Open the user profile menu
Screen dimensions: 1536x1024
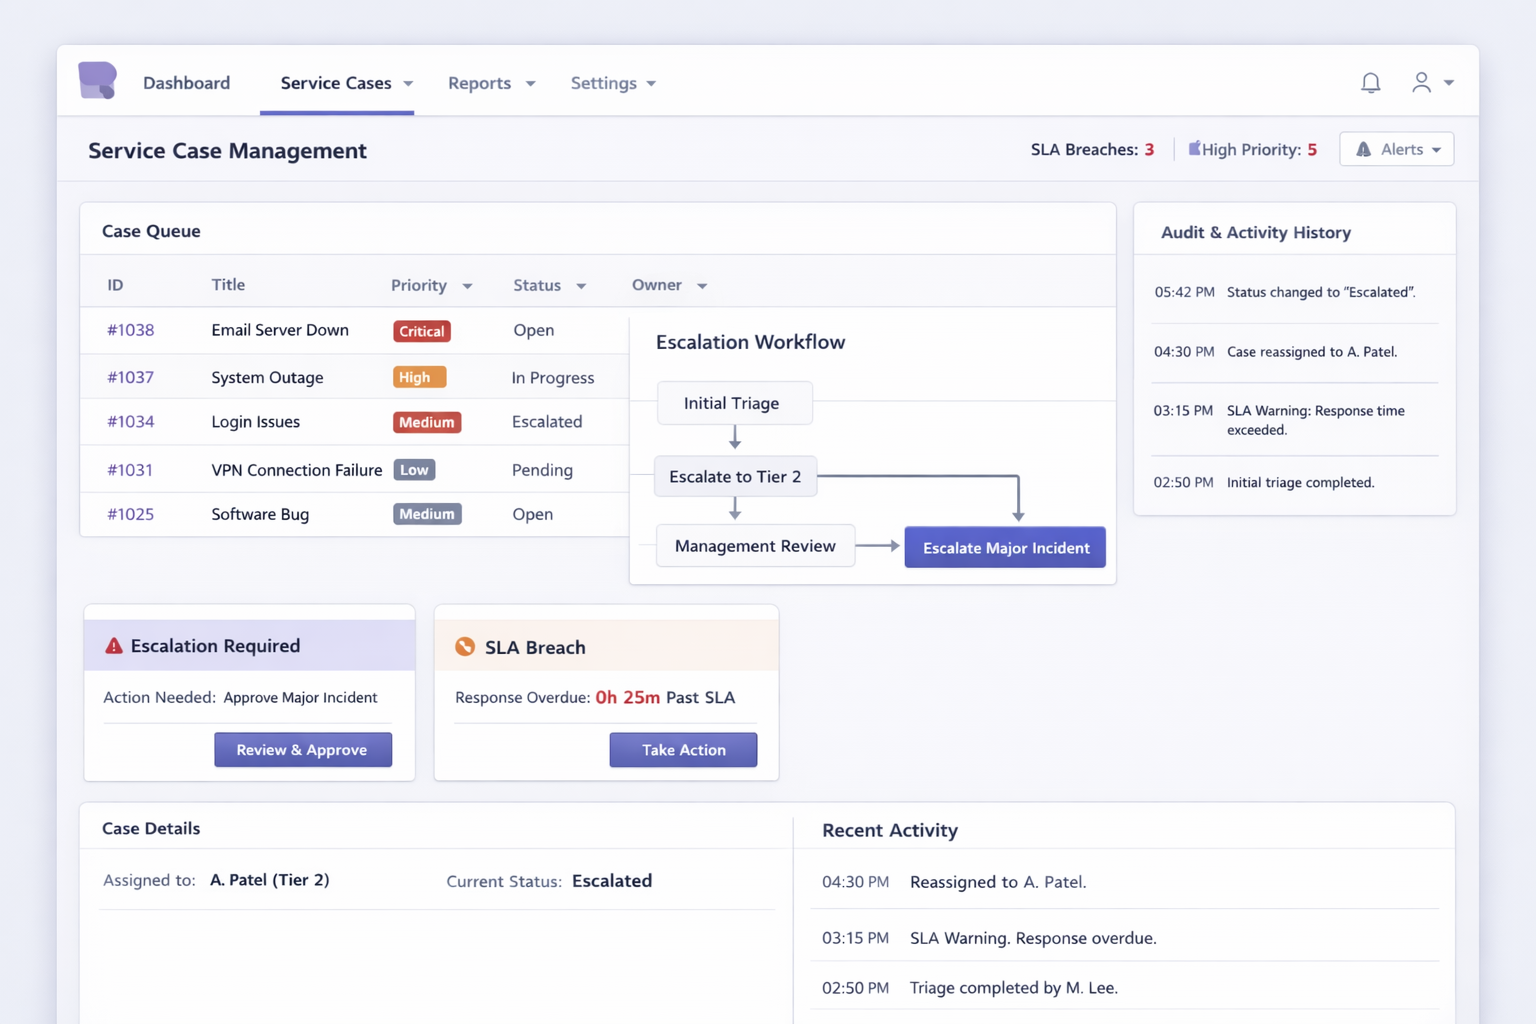[x=1431, y=83]
